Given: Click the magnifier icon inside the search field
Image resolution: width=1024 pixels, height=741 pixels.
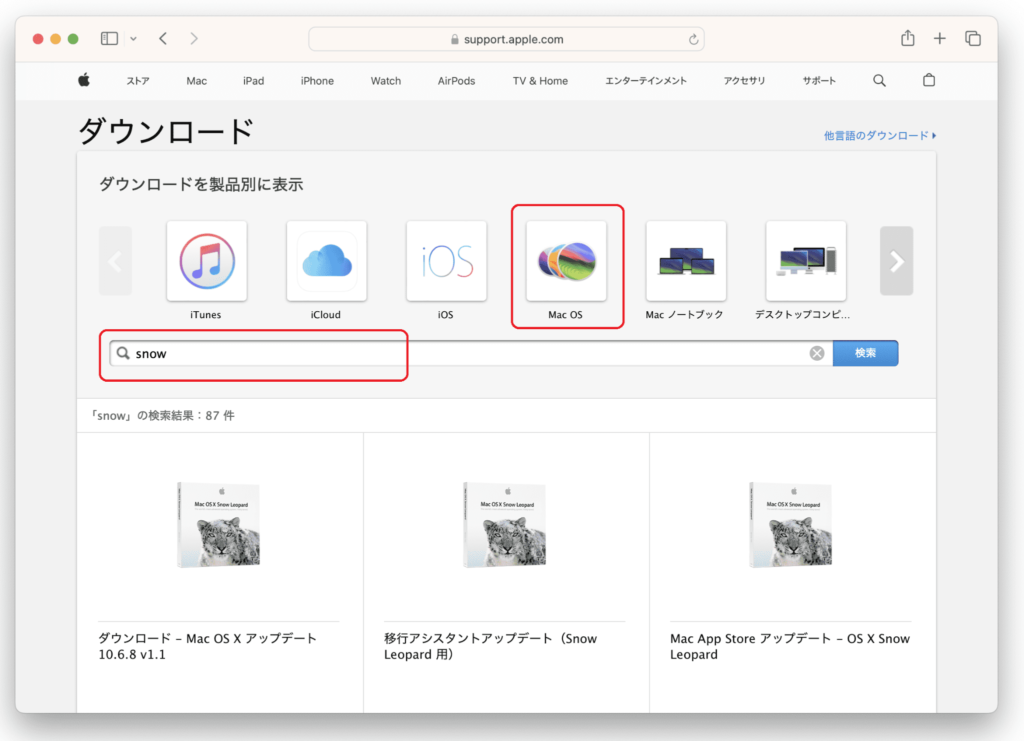Looking at the screenshot, I should click(x=123, y=353).
